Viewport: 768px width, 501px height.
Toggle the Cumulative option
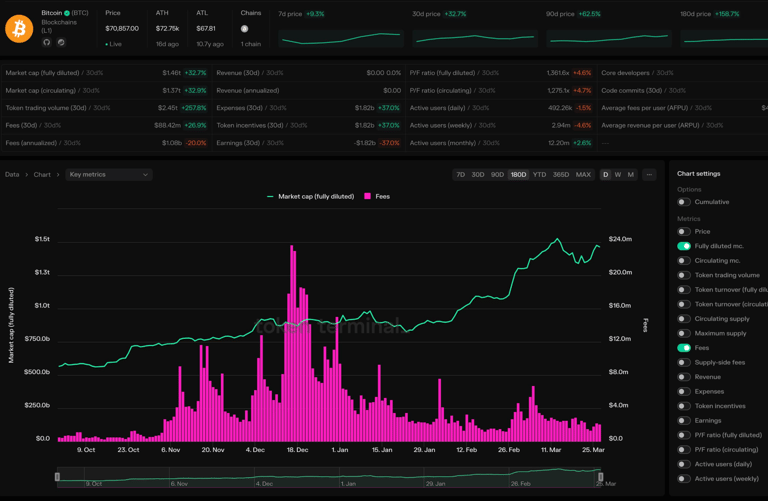tap(684, 202)
